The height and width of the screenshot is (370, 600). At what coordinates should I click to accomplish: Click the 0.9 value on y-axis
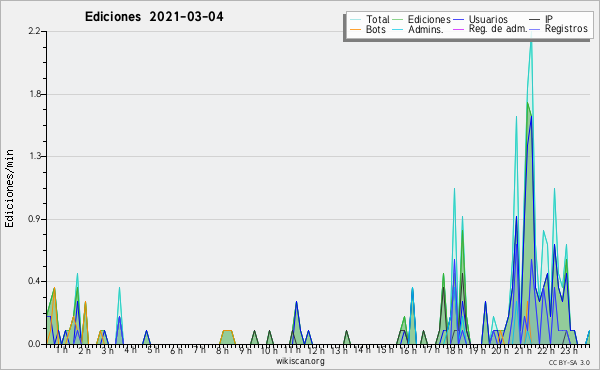click(34, 219)
